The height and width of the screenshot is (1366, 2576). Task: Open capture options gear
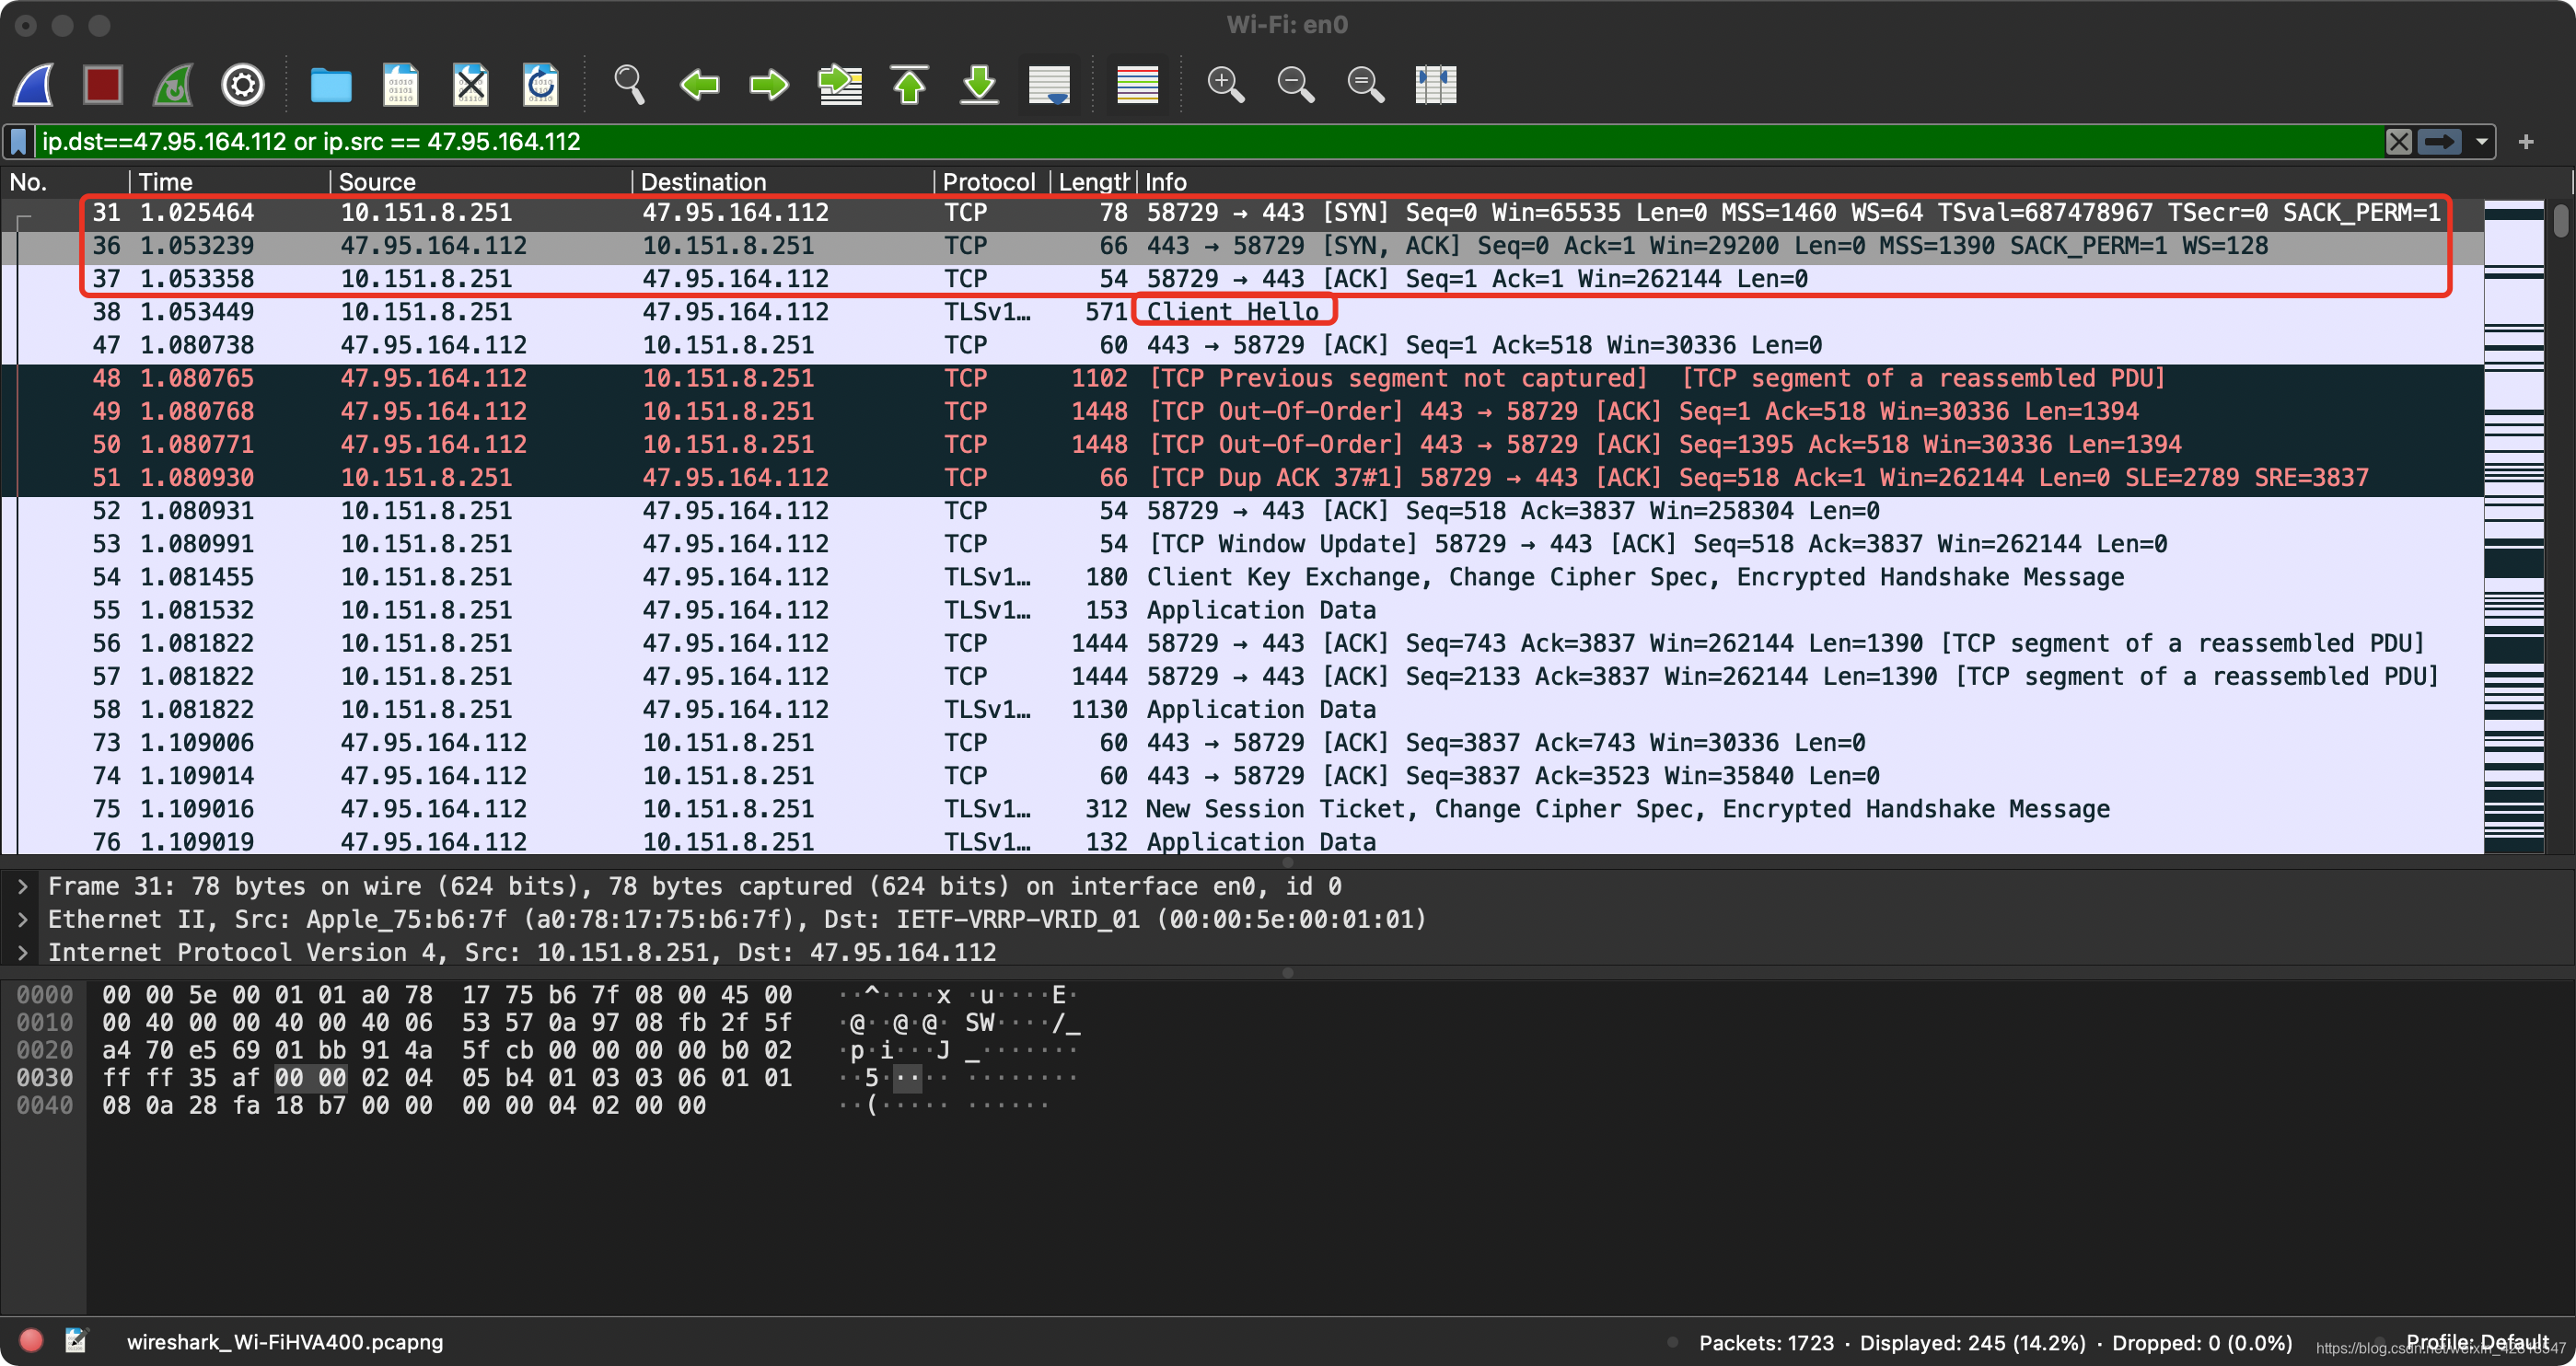(x=243, y=85)
